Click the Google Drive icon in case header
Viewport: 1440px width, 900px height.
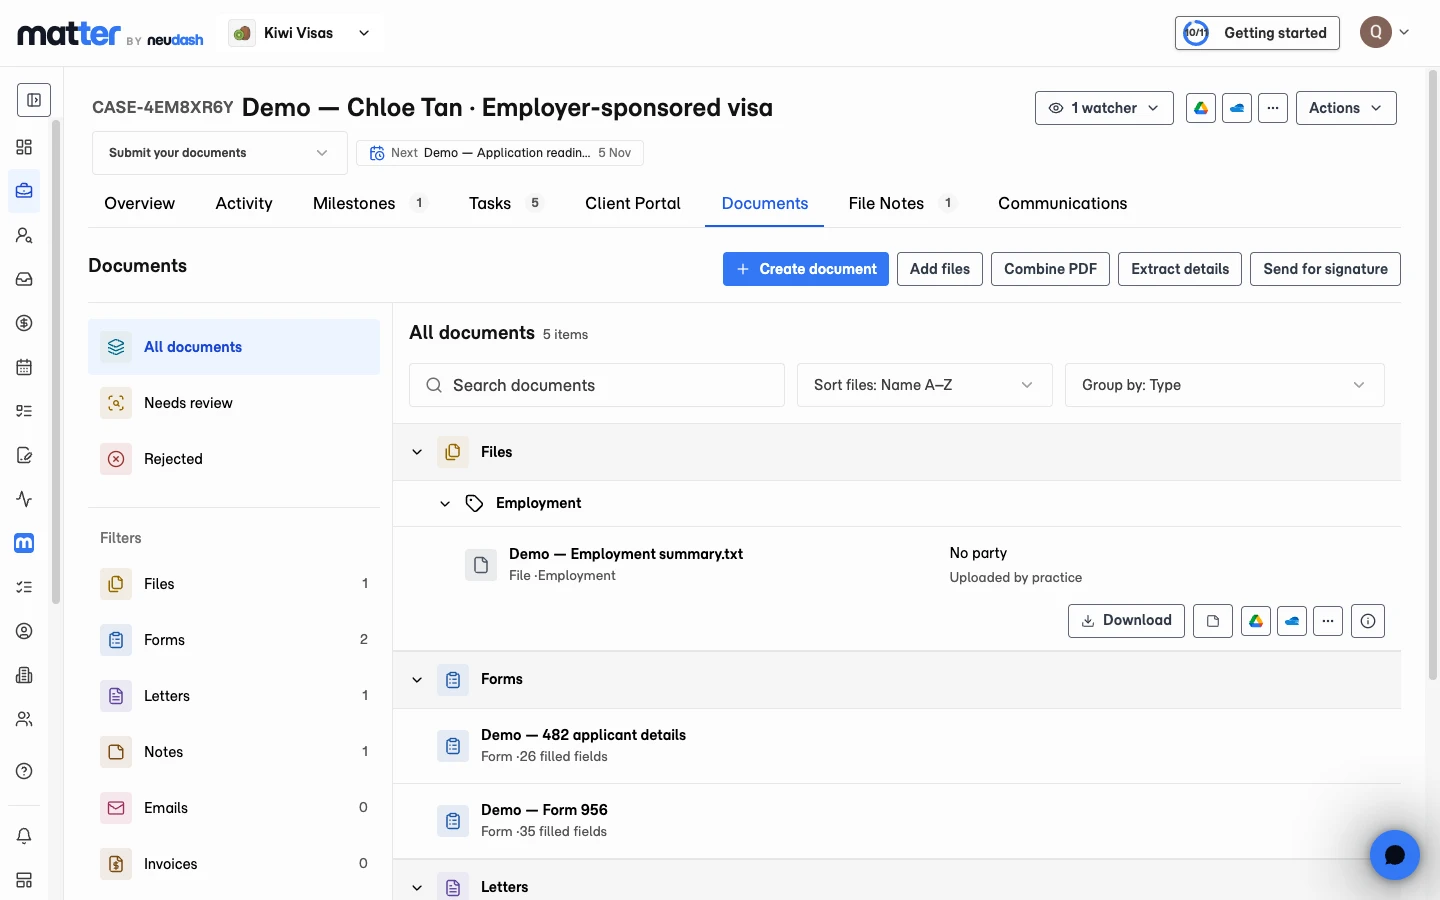coord(1201,108)
